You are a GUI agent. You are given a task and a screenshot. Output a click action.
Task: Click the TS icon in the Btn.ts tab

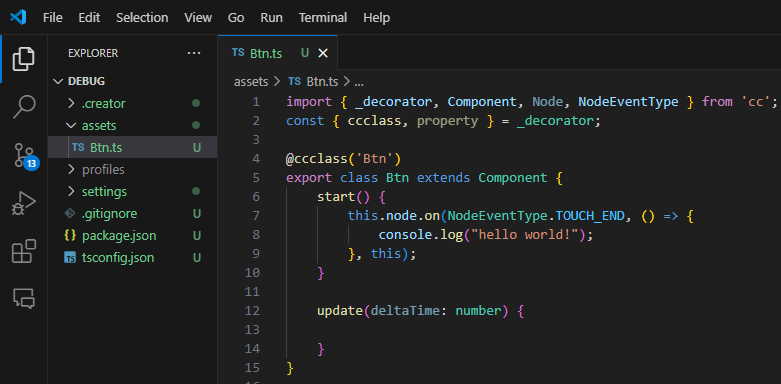point(238,53)
